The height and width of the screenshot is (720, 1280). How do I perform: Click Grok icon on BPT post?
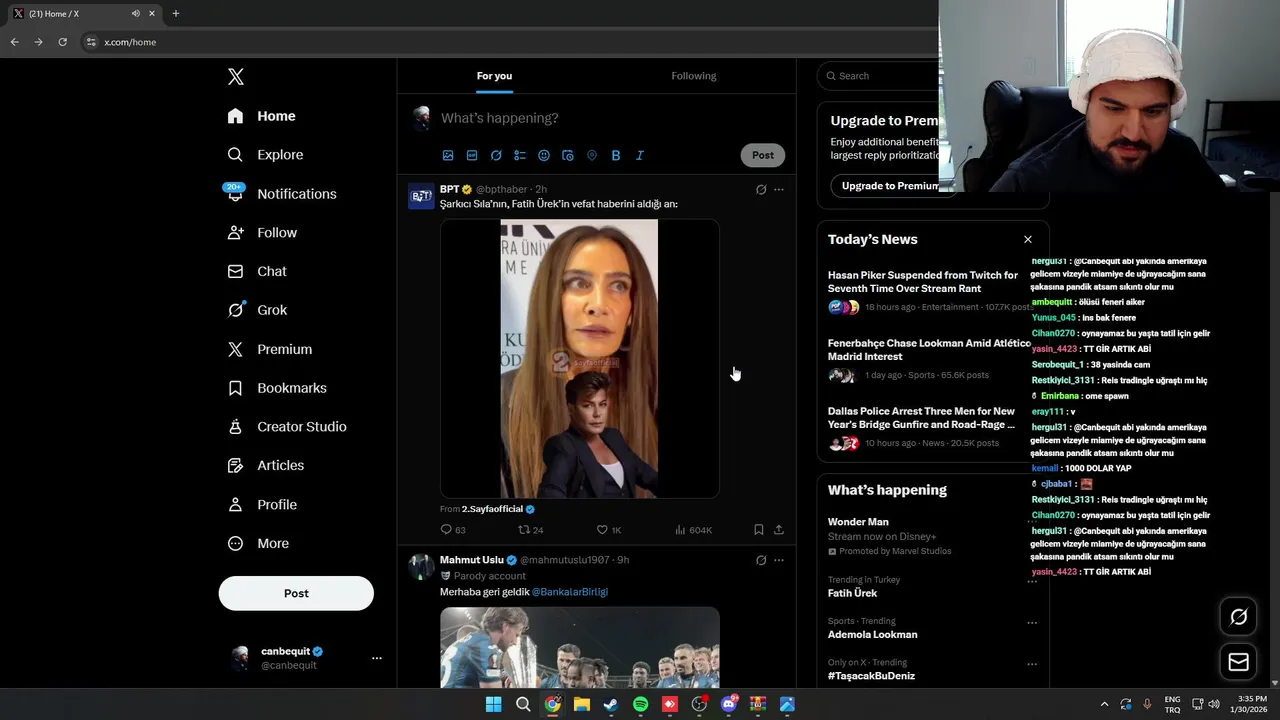(761, 189)
